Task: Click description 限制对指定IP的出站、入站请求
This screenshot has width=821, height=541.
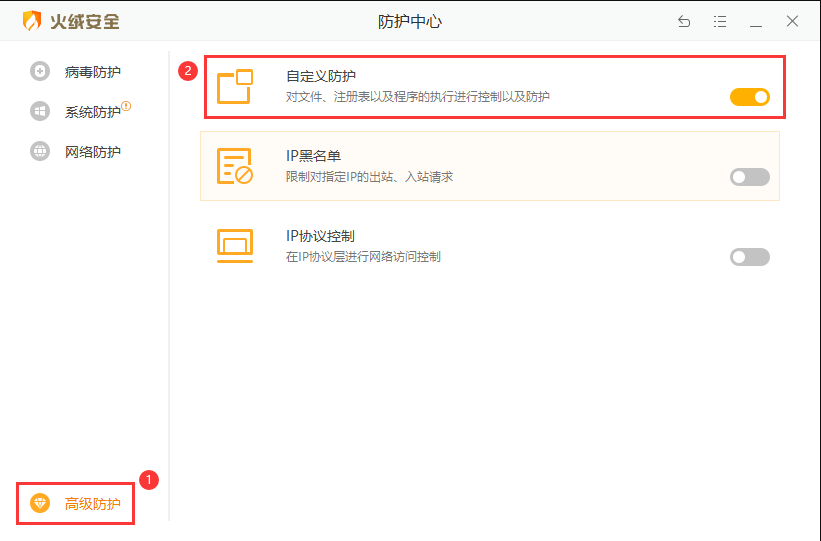Action: coord(369,177)
